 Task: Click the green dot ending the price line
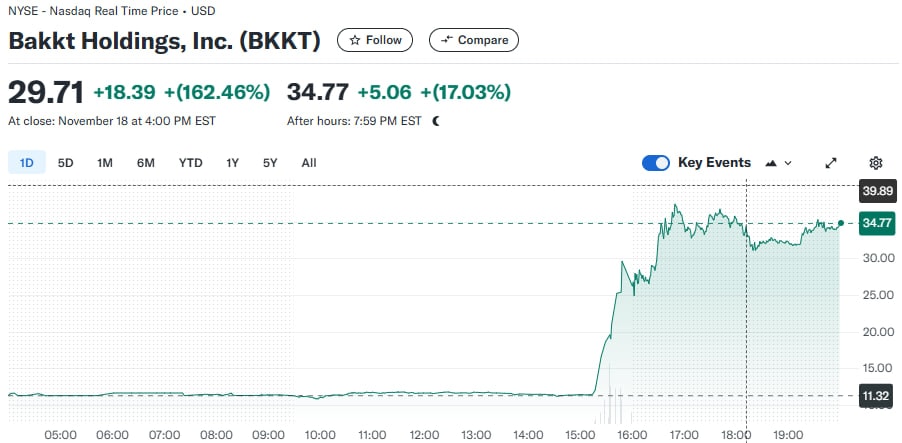tap(841, 223)
